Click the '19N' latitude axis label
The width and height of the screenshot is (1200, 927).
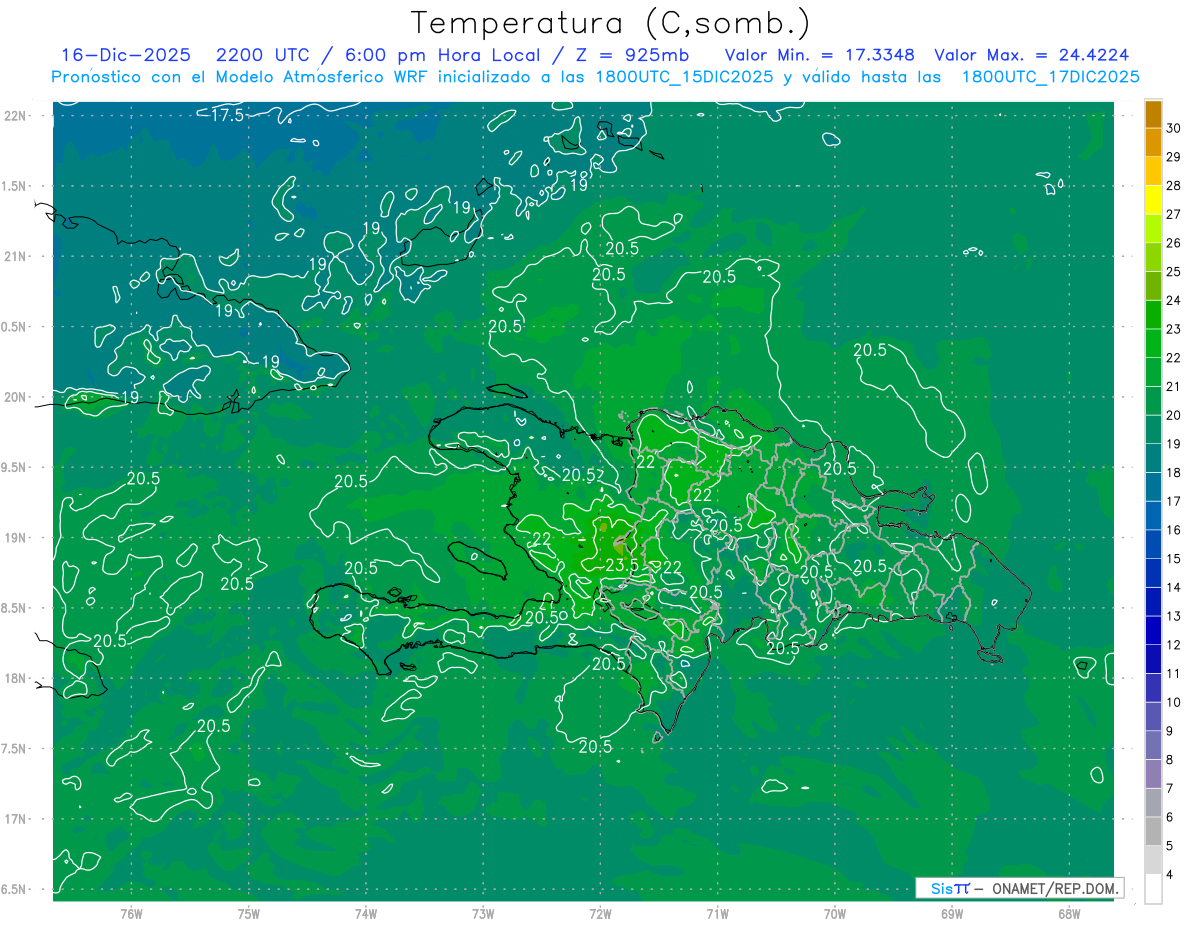(x=16, y=537)
